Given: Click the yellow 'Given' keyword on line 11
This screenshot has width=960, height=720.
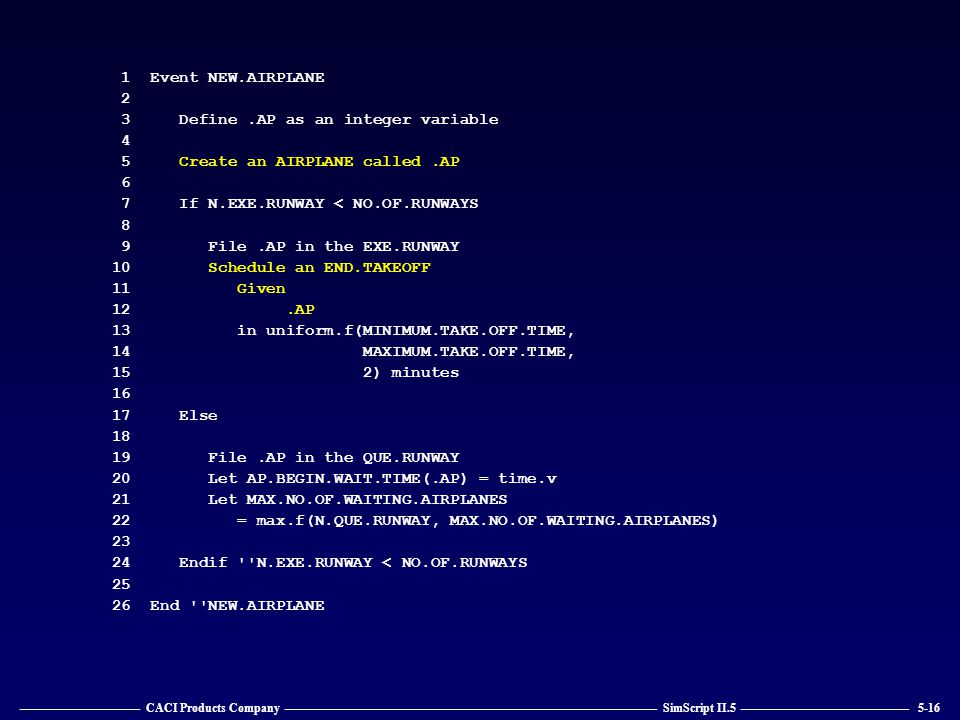Looking at the screenshot, I should coord(261,288).
